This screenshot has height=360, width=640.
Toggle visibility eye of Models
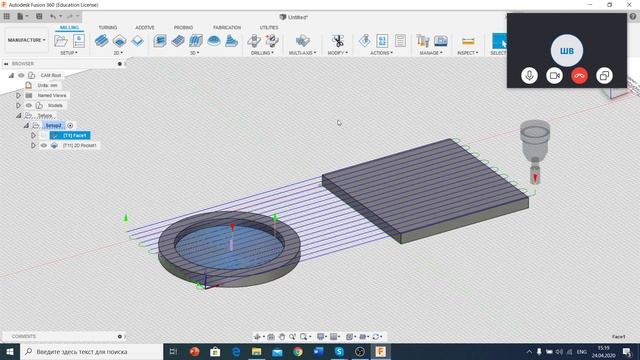click(x=29, y=105)
